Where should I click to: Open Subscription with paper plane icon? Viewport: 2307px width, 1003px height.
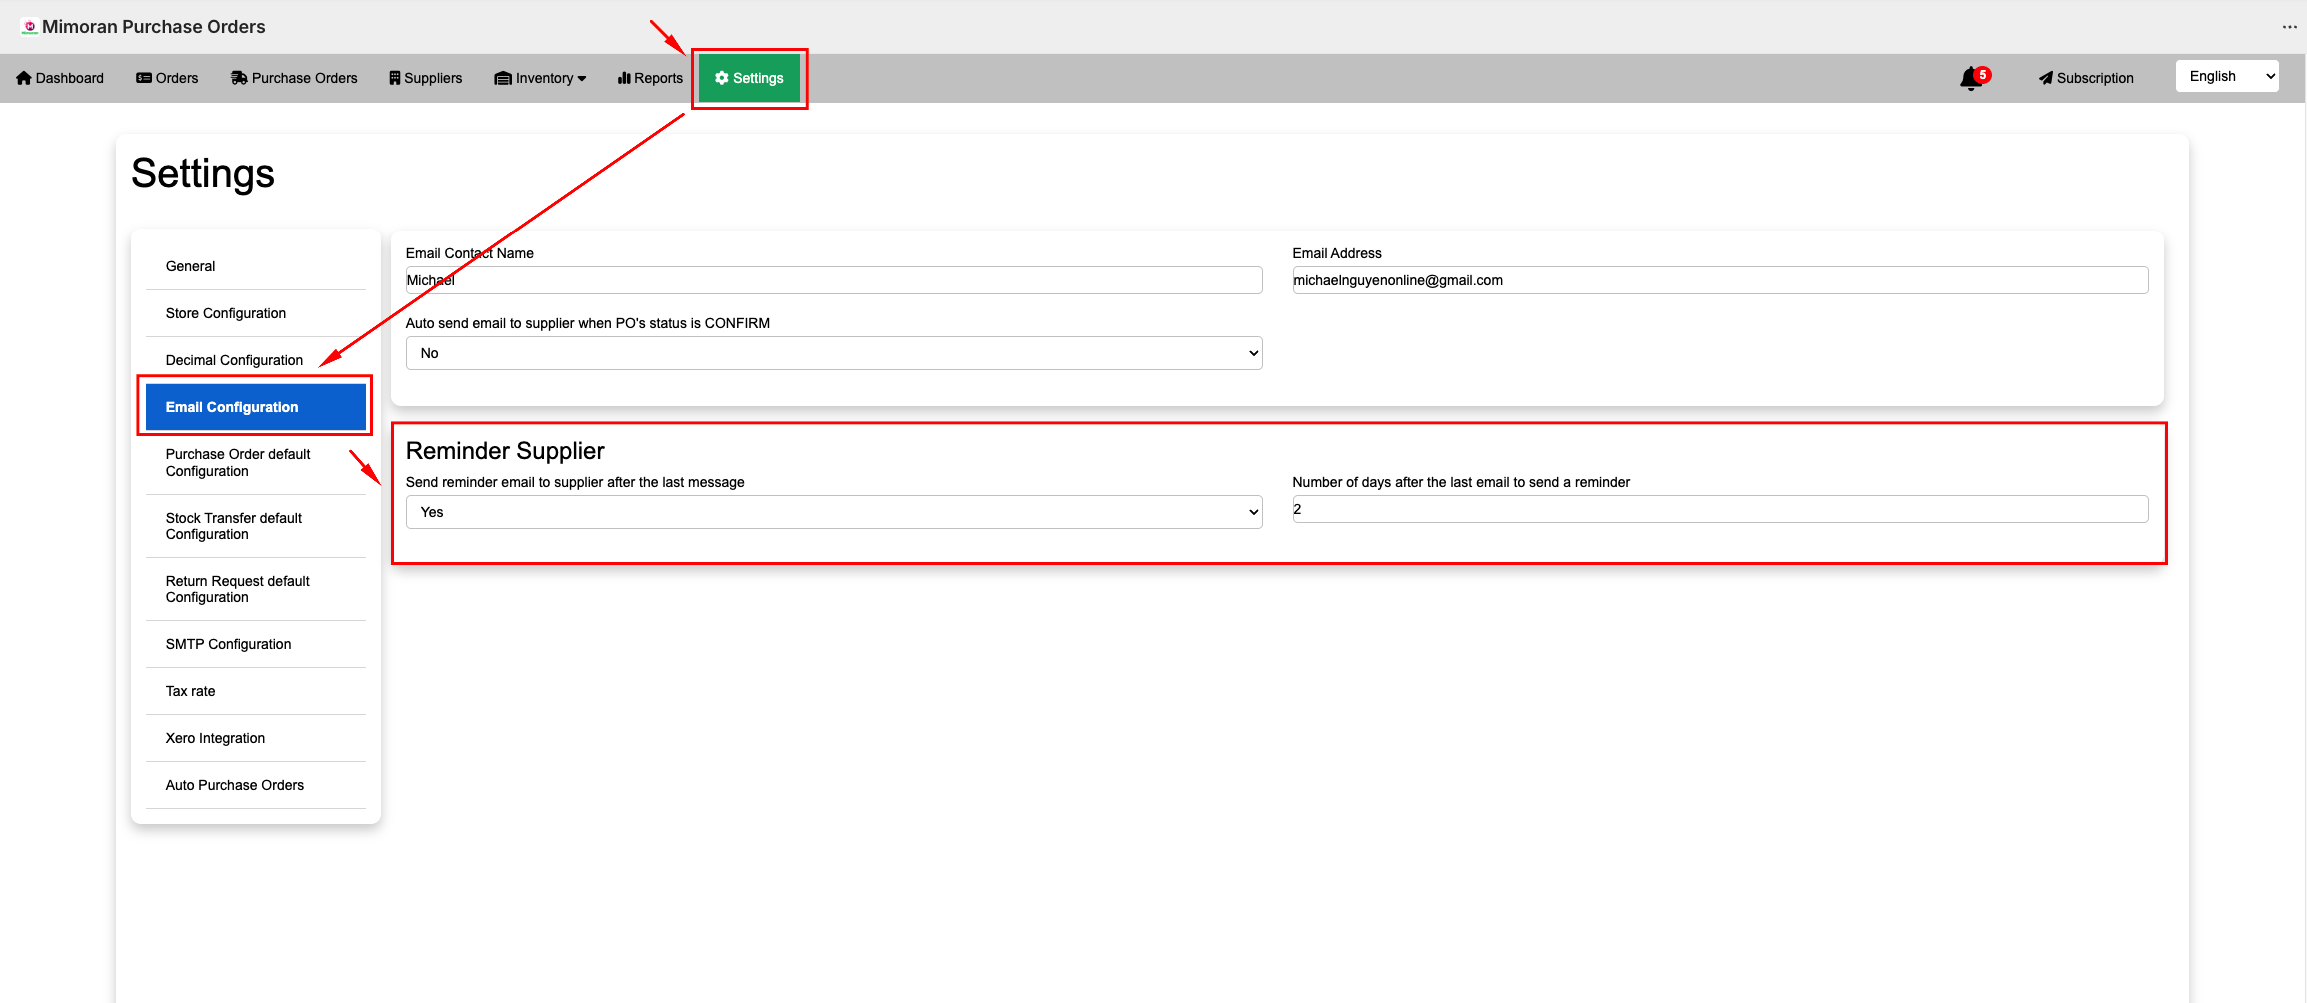(2086, 78)
